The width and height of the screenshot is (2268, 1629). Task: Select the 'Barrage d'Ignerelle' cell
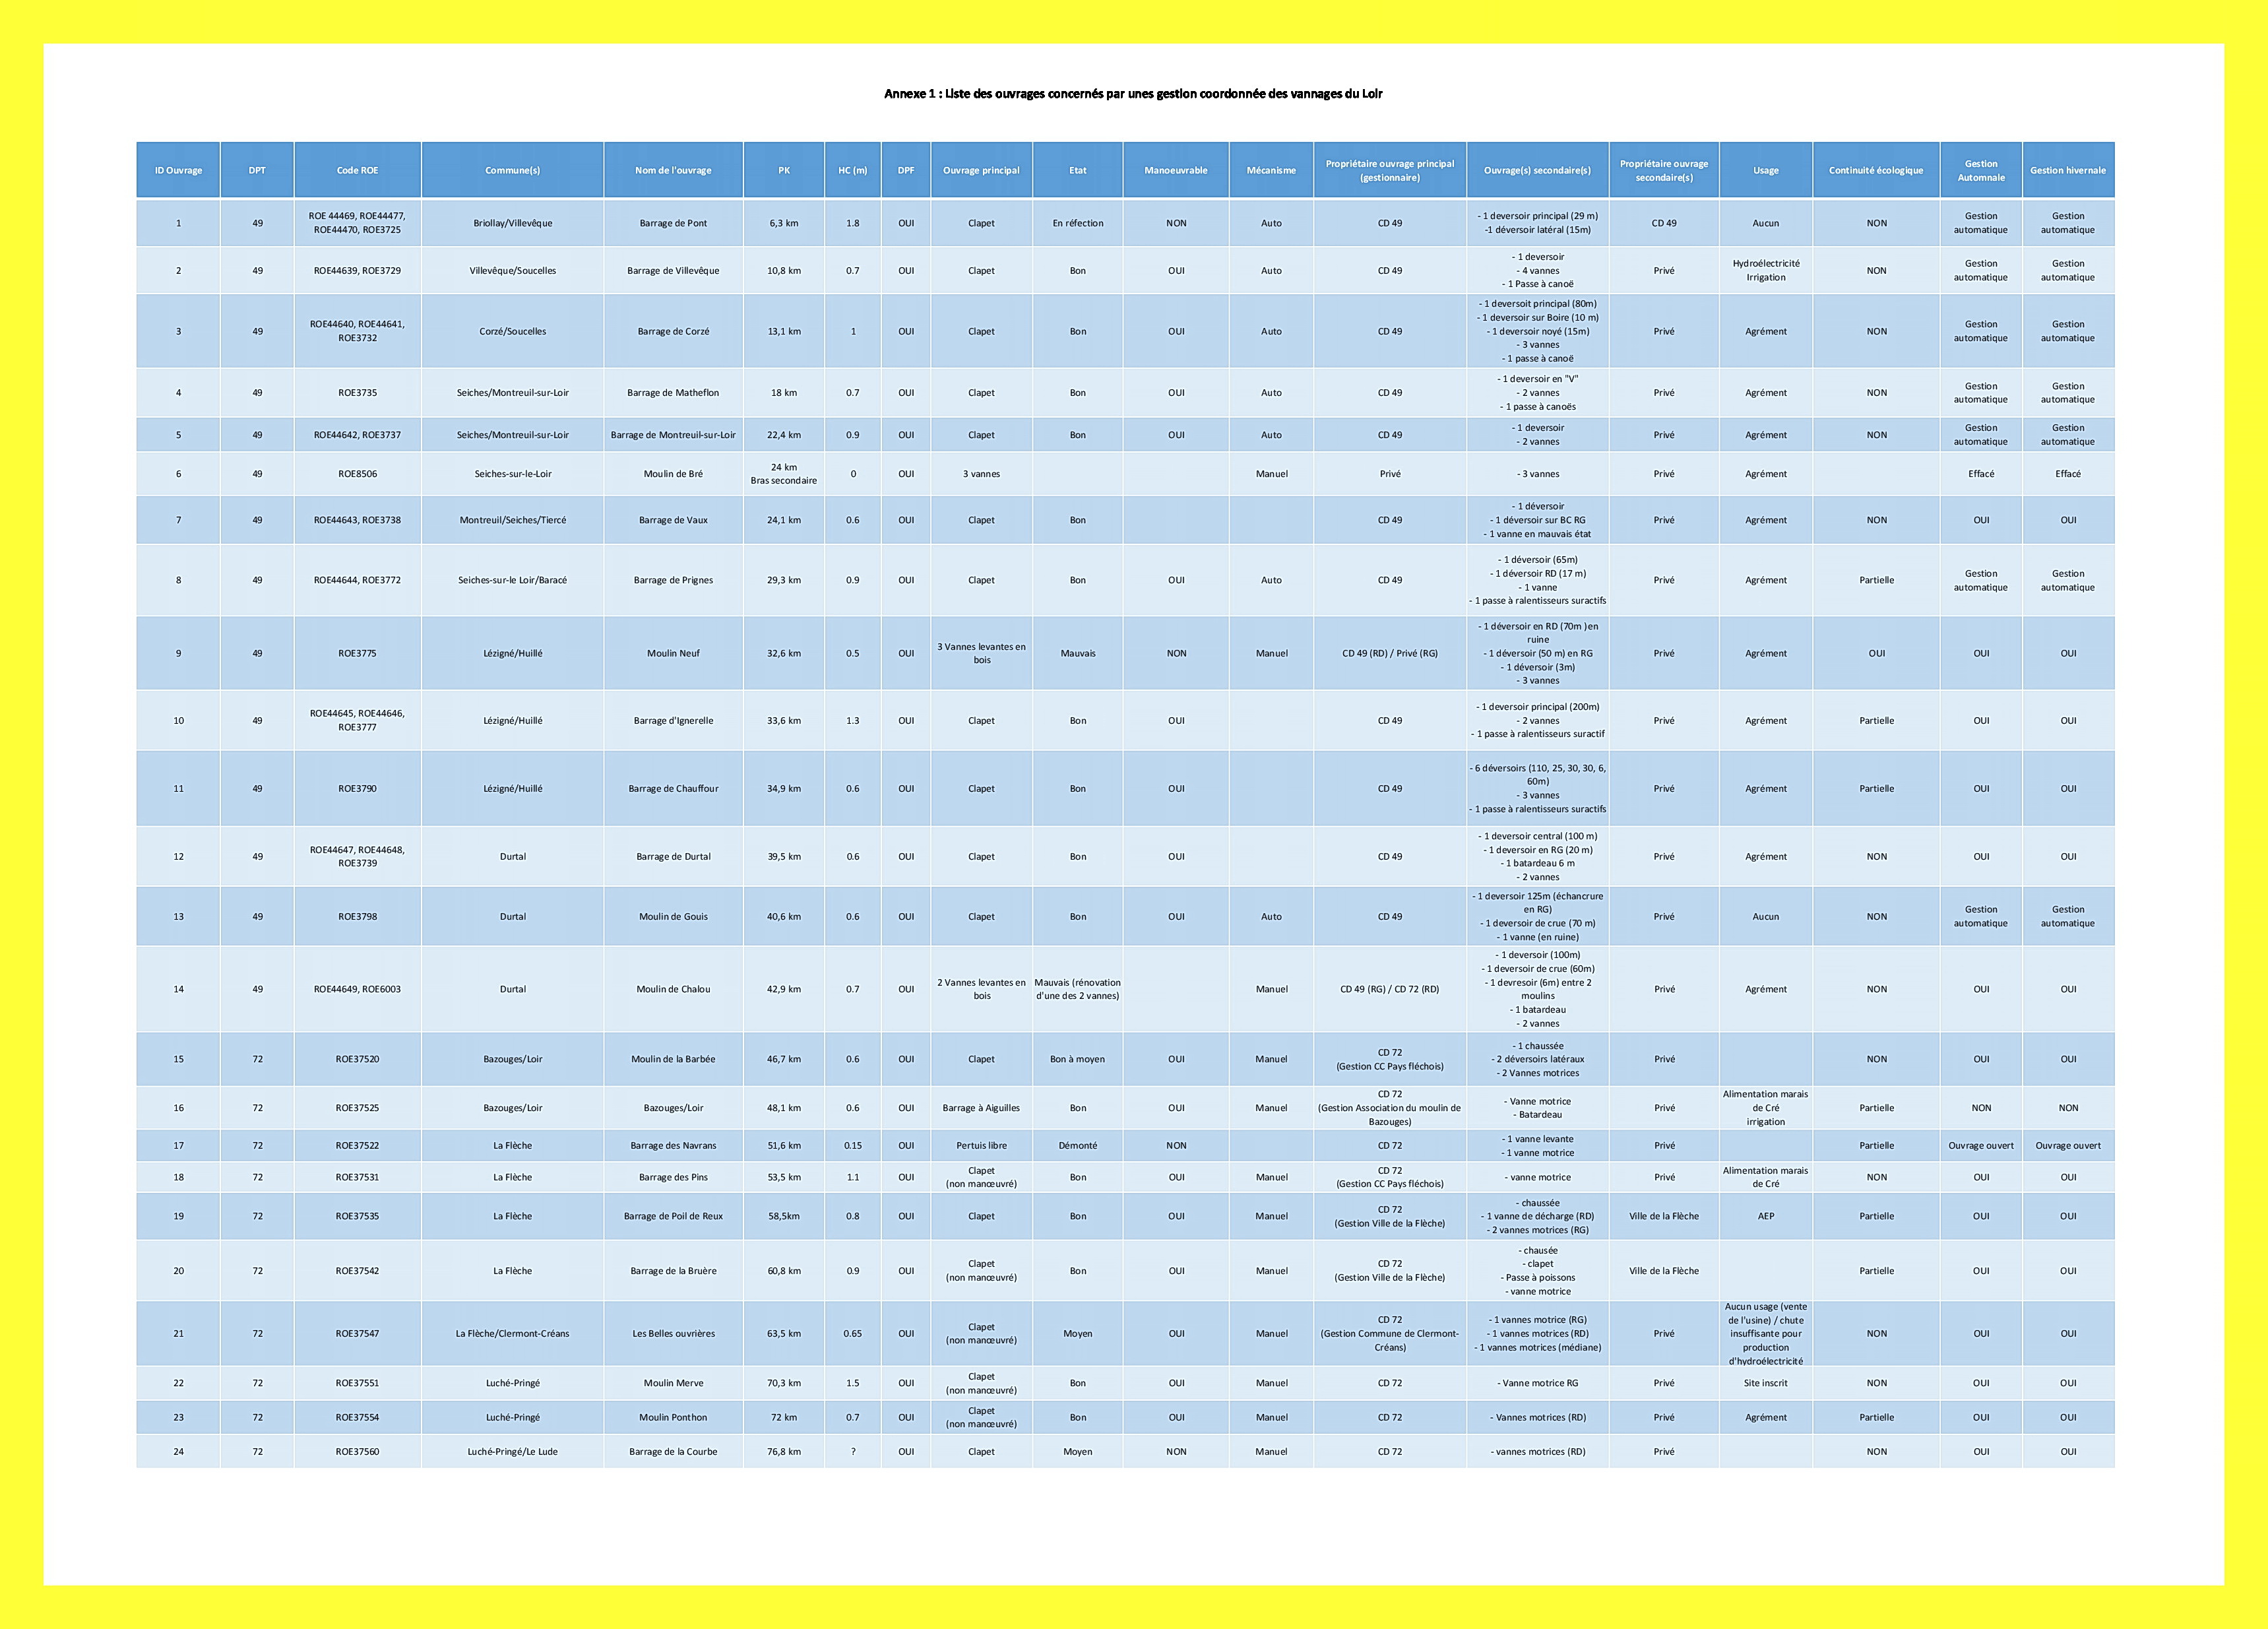pyautogui.click(x=673, y=720)
